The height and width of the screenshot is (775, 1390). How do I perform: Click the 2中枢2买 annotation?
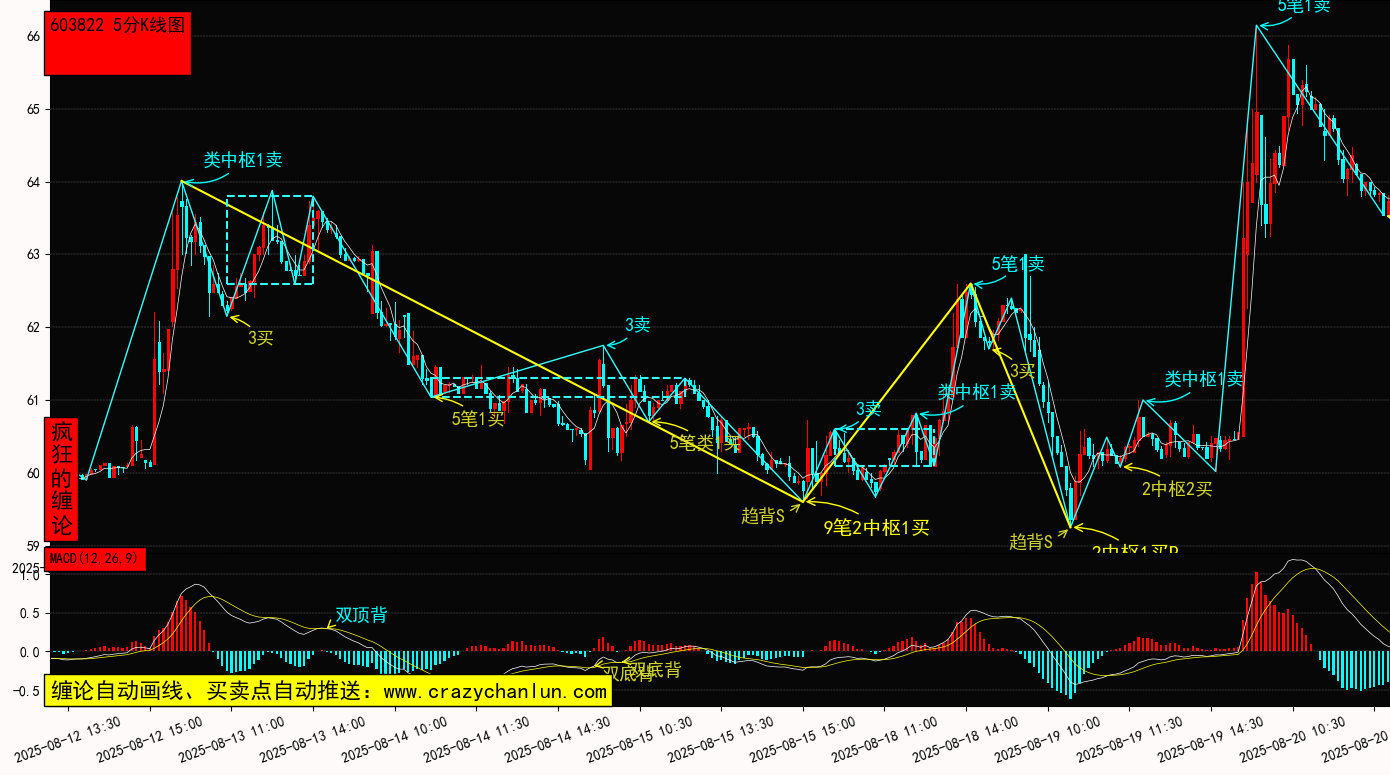click(1177, 489)
